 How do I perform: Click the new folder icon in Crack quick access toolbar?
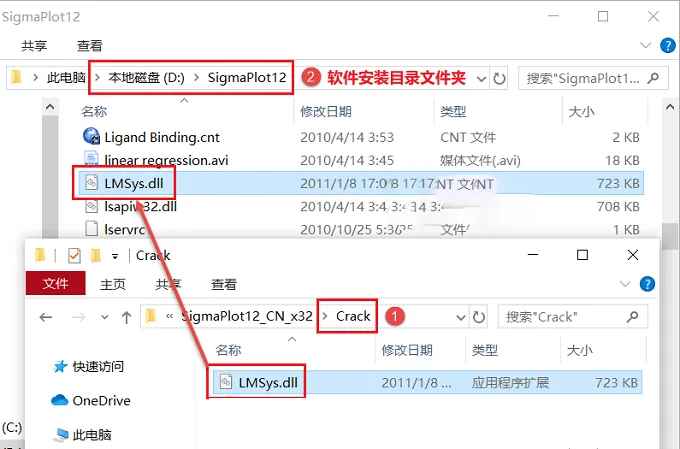click(x=95, y=256)
